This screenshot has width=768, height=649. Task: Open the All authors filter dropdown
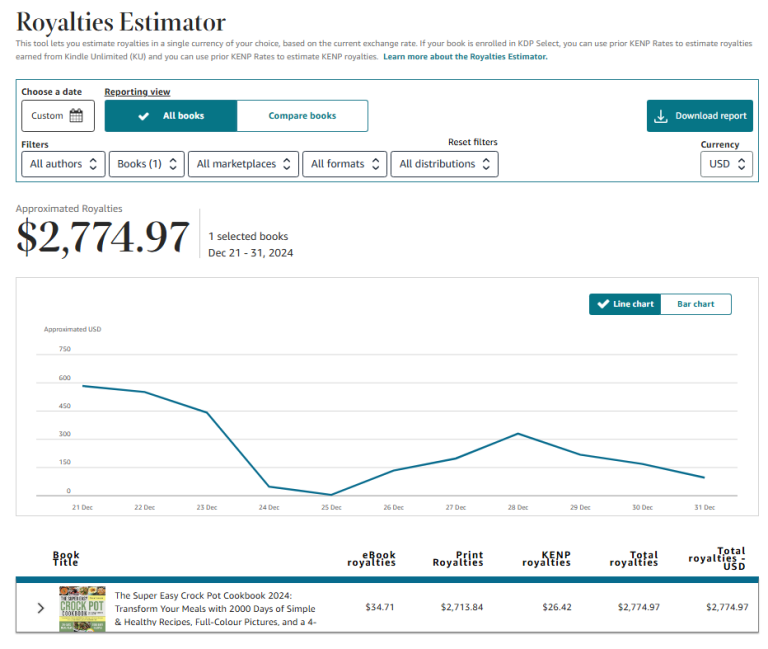pos(63,164)
